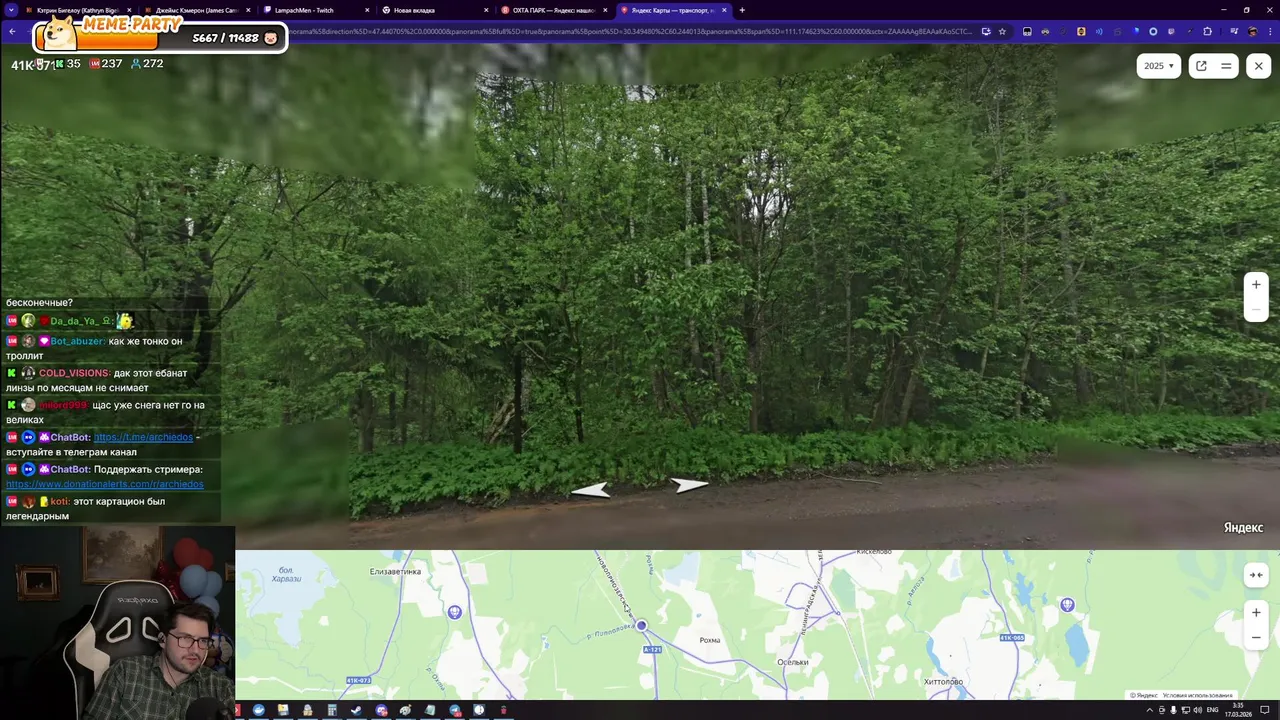Screen dimensions: 1280x720
Task: Open Условия использования link on the map
Action: 1198,695
